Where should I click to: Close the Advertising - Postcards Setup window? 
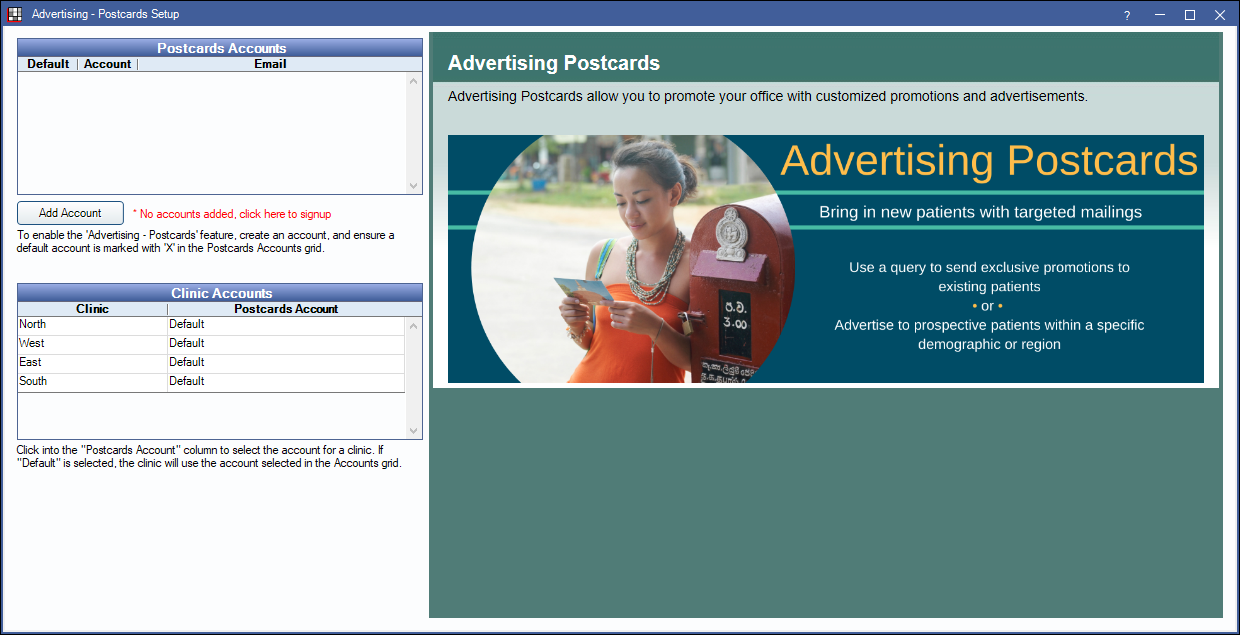pyautogui.click(x=1220, y=15)
